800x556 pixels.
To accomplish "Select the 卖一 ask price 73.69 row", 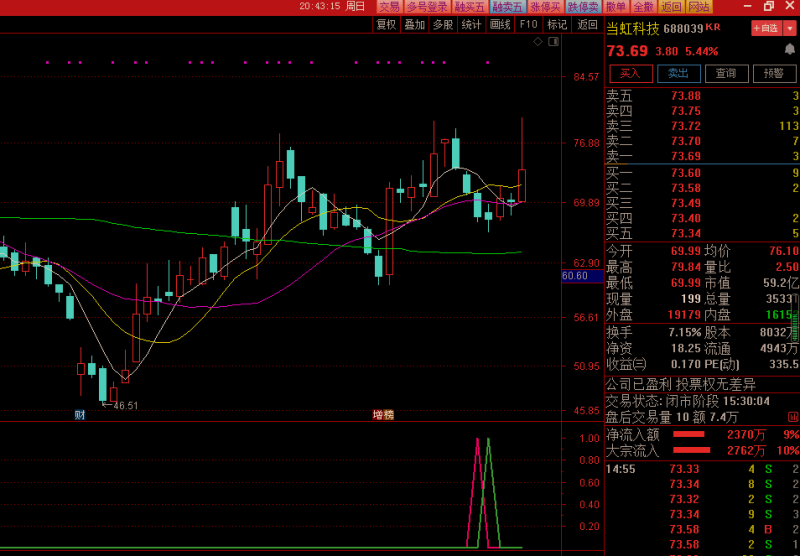I will [x=700, y=156].
